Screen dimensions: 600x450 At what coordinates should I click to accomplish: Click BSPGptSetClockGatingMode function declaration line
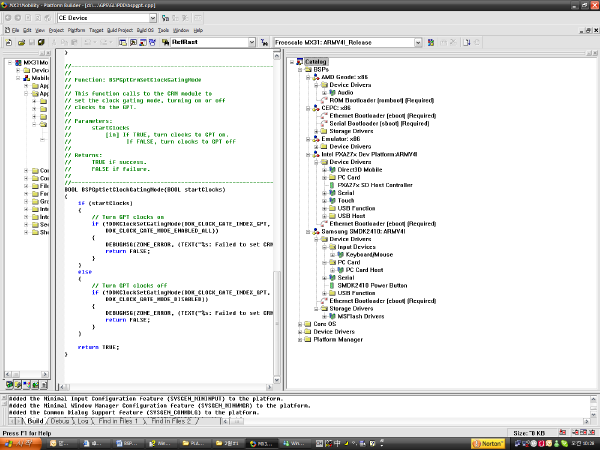coord(145,189)
